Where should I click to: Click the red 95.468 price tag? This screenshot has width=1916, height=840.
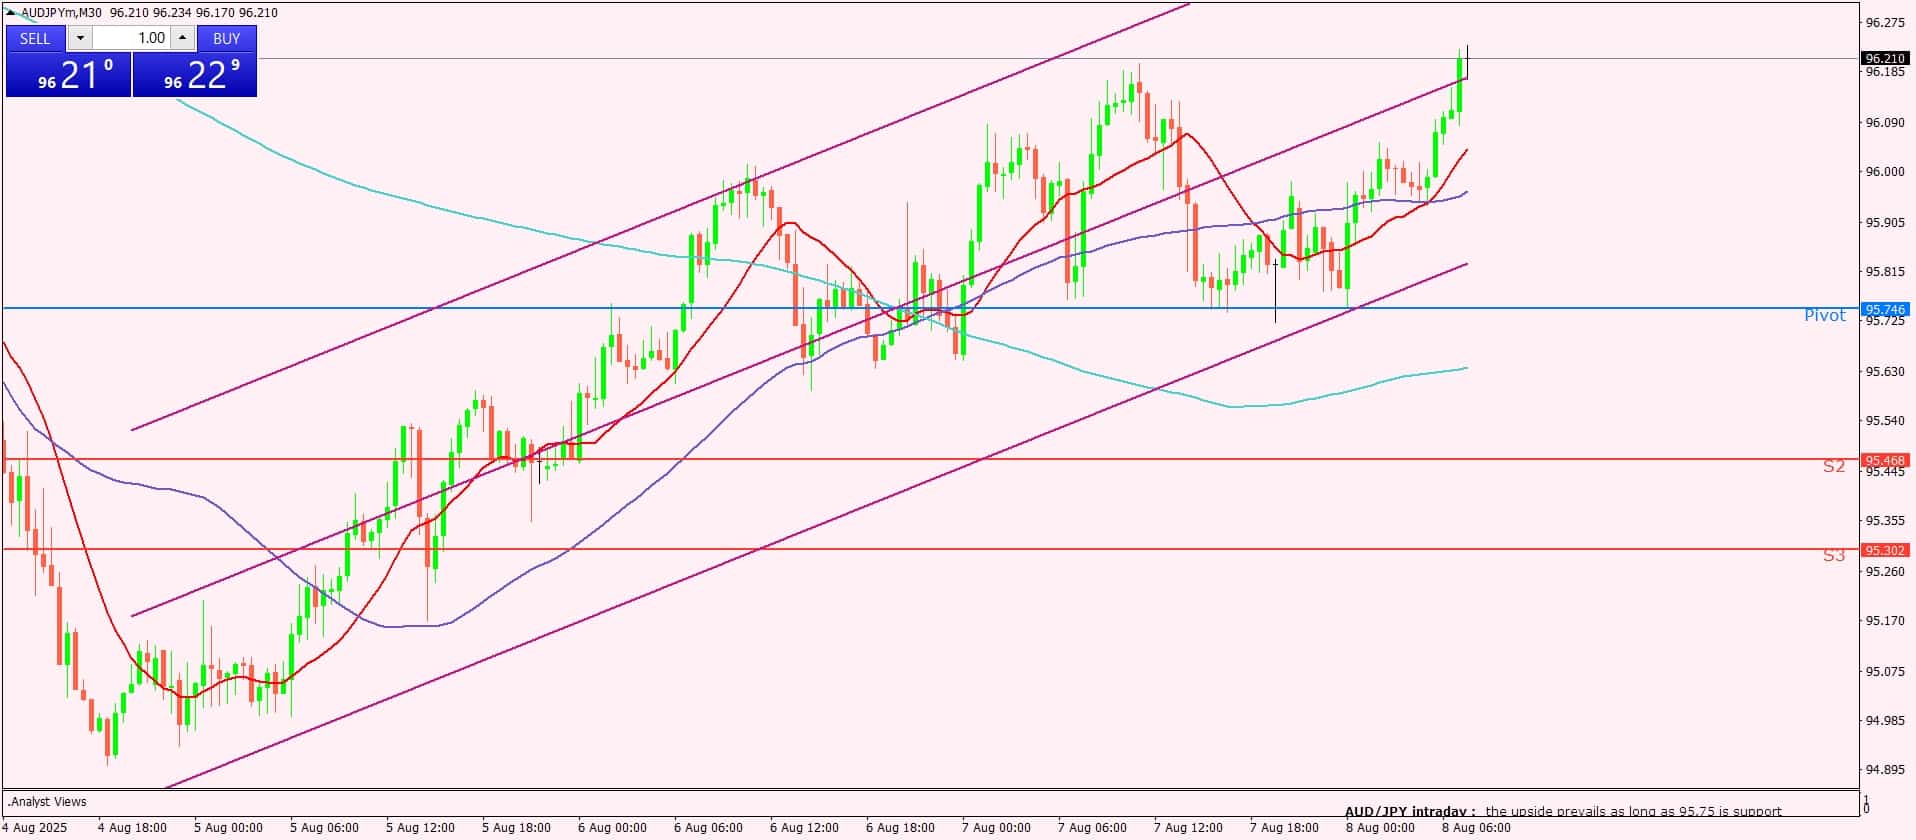1885,460
